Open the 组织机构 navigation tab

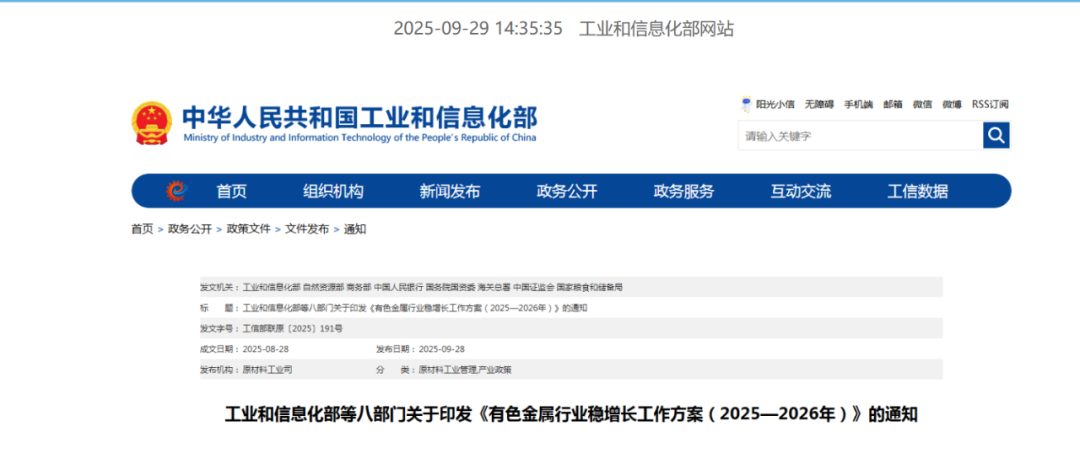point(333,191)
